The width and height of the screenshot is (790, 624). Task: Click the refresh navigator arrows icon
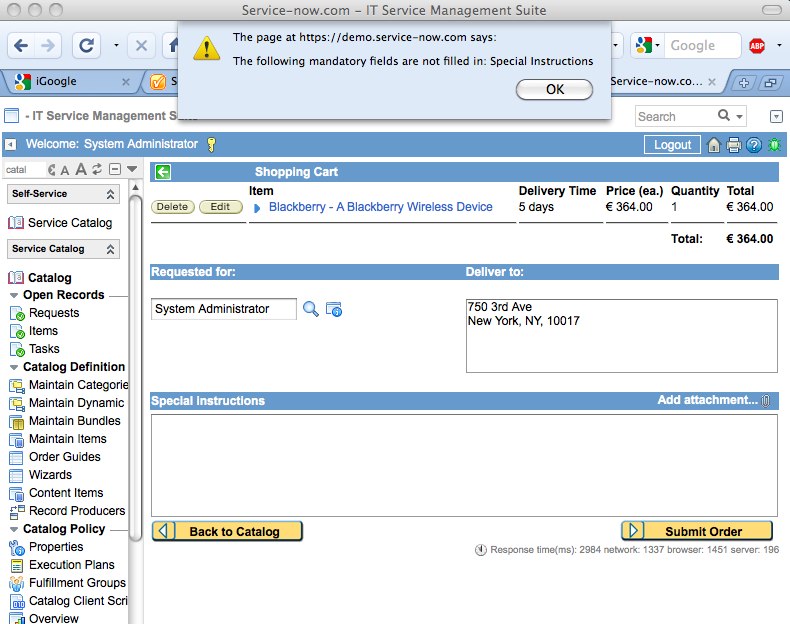97,170
